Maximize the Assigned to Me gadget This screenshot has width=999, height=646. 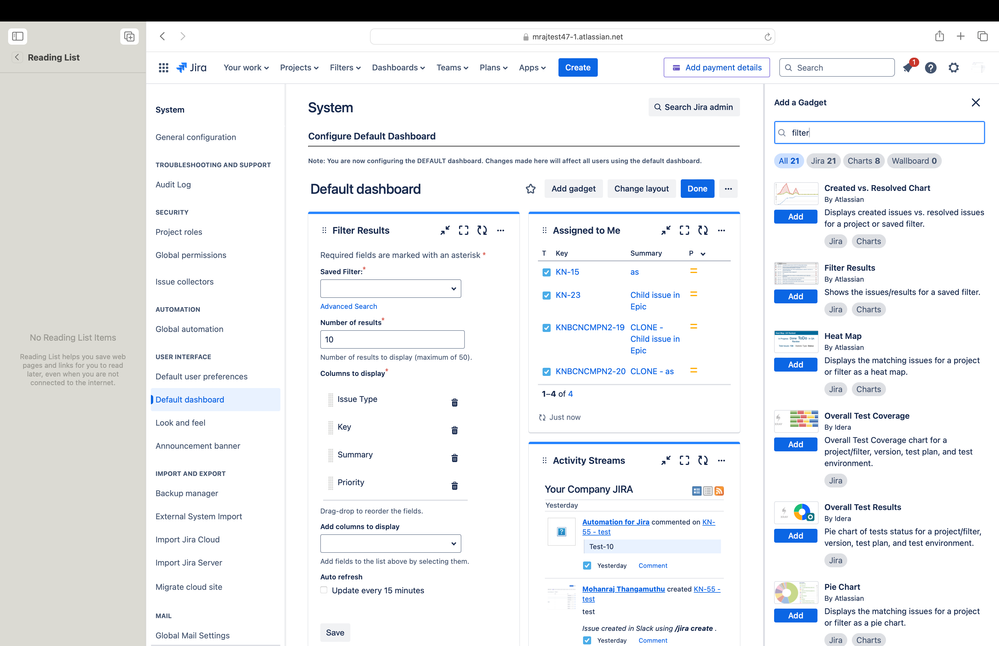(x=684, y=231)
